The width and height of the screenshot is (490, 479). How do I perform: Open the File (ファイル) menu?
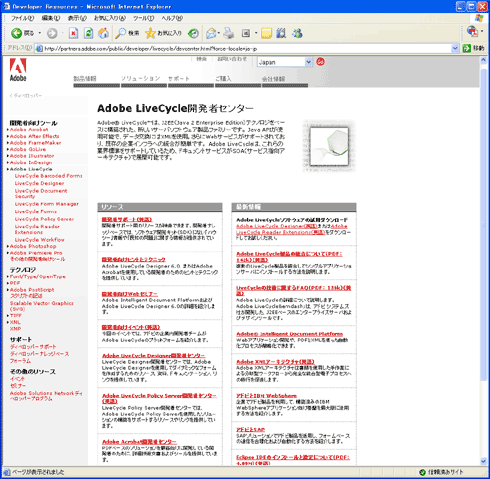click(x=22, y=18)
